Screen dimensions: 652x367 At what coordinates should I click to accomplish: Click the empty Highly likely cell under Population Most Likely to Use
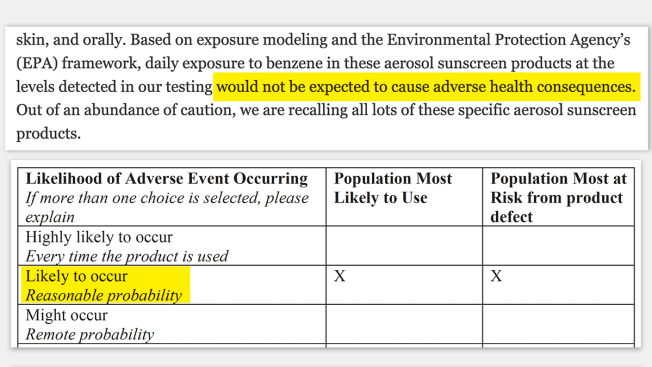pyautogui.click(x=404, y=246)
